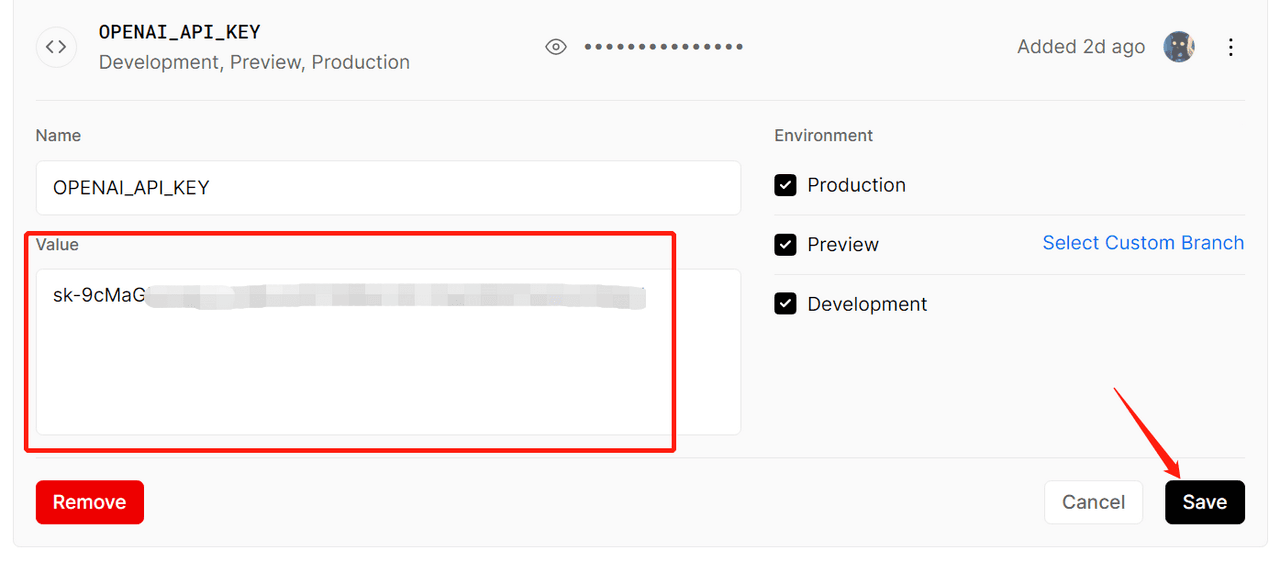The height and width of the screenshot is (561, 1280).
Task: Click the code brackets icon beside OPENAI_API_KEY
Action: 57,47
